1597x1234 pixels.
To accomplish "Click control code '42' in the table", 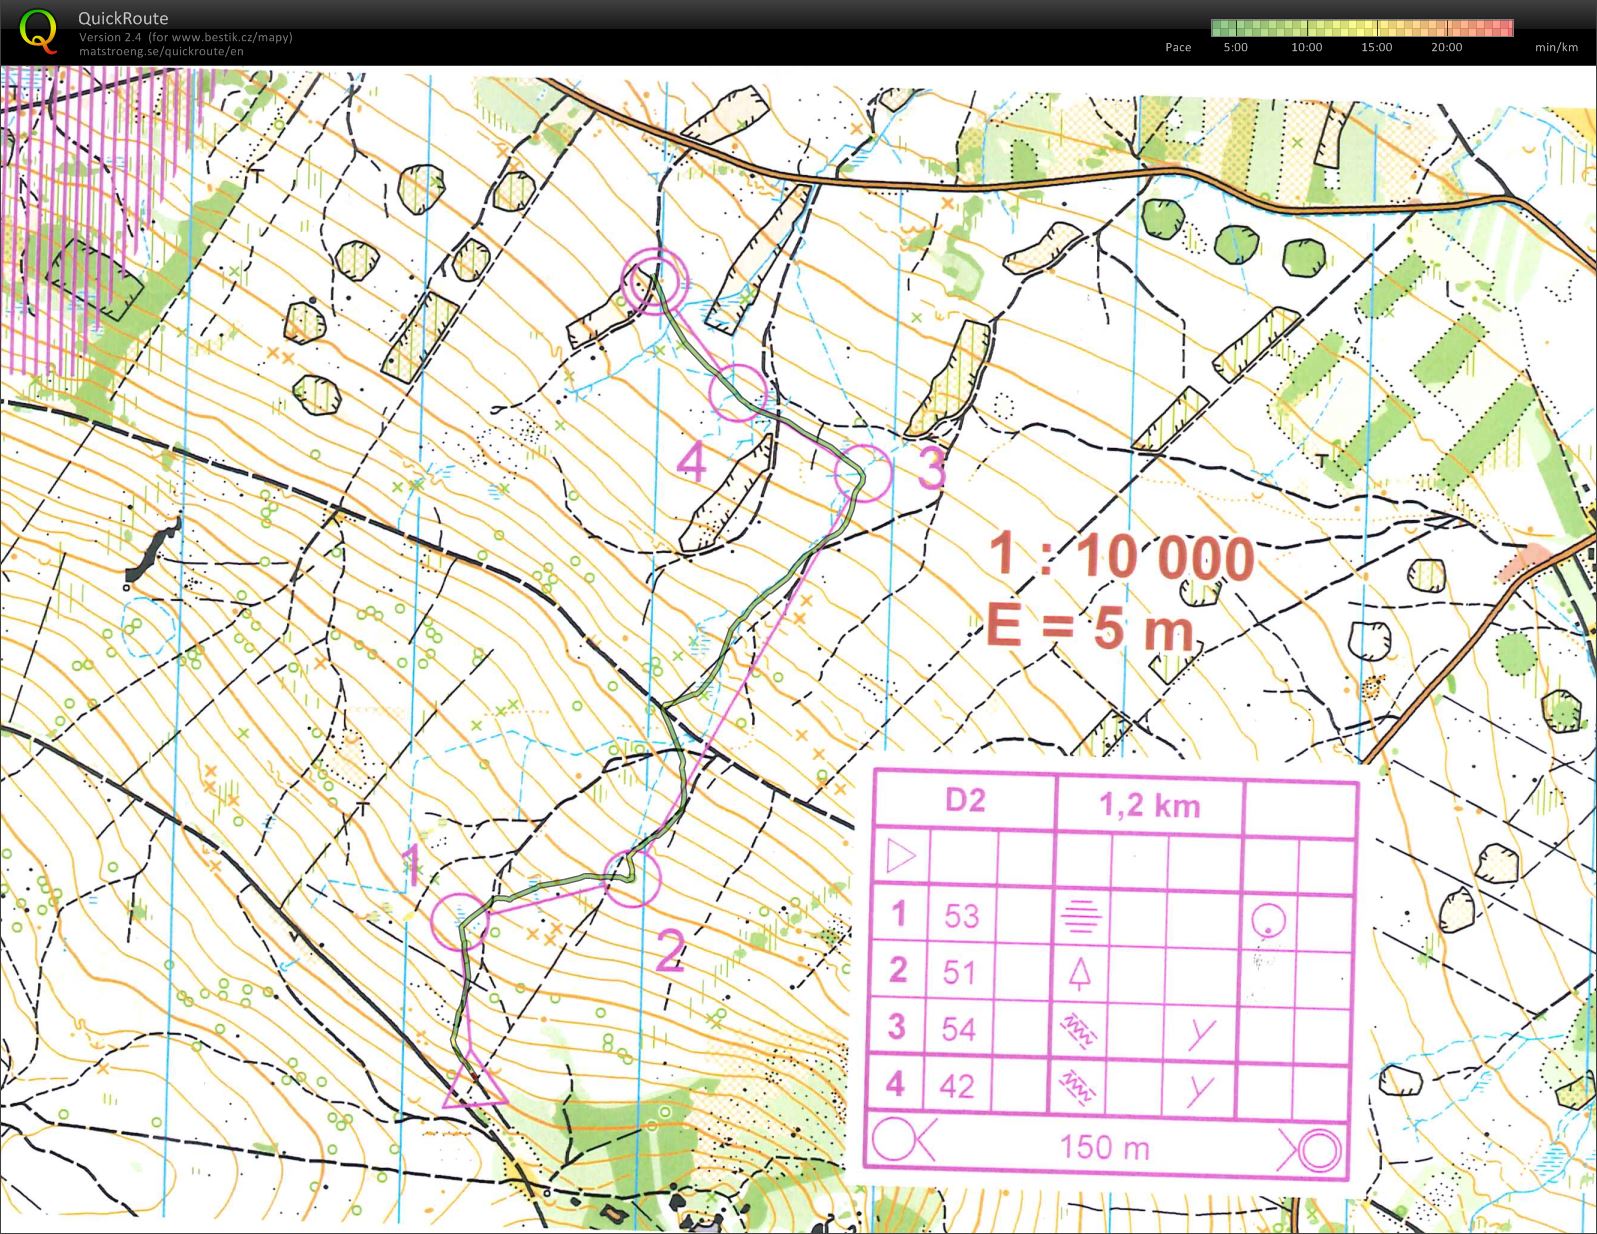I will coord(956,1085).
